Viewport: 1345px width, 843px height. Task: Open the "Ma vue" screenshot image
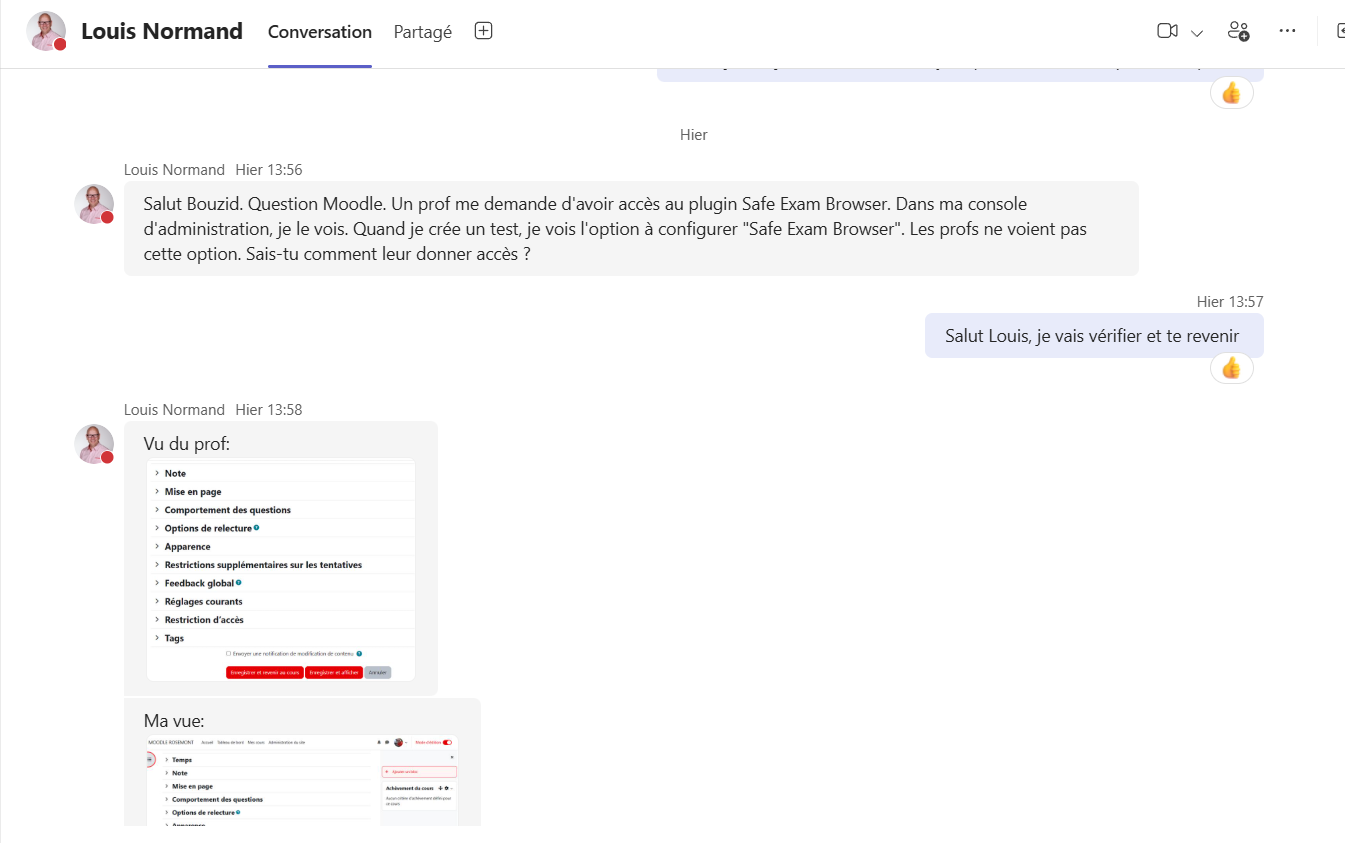pyautogui.click(x=302, y=780)
